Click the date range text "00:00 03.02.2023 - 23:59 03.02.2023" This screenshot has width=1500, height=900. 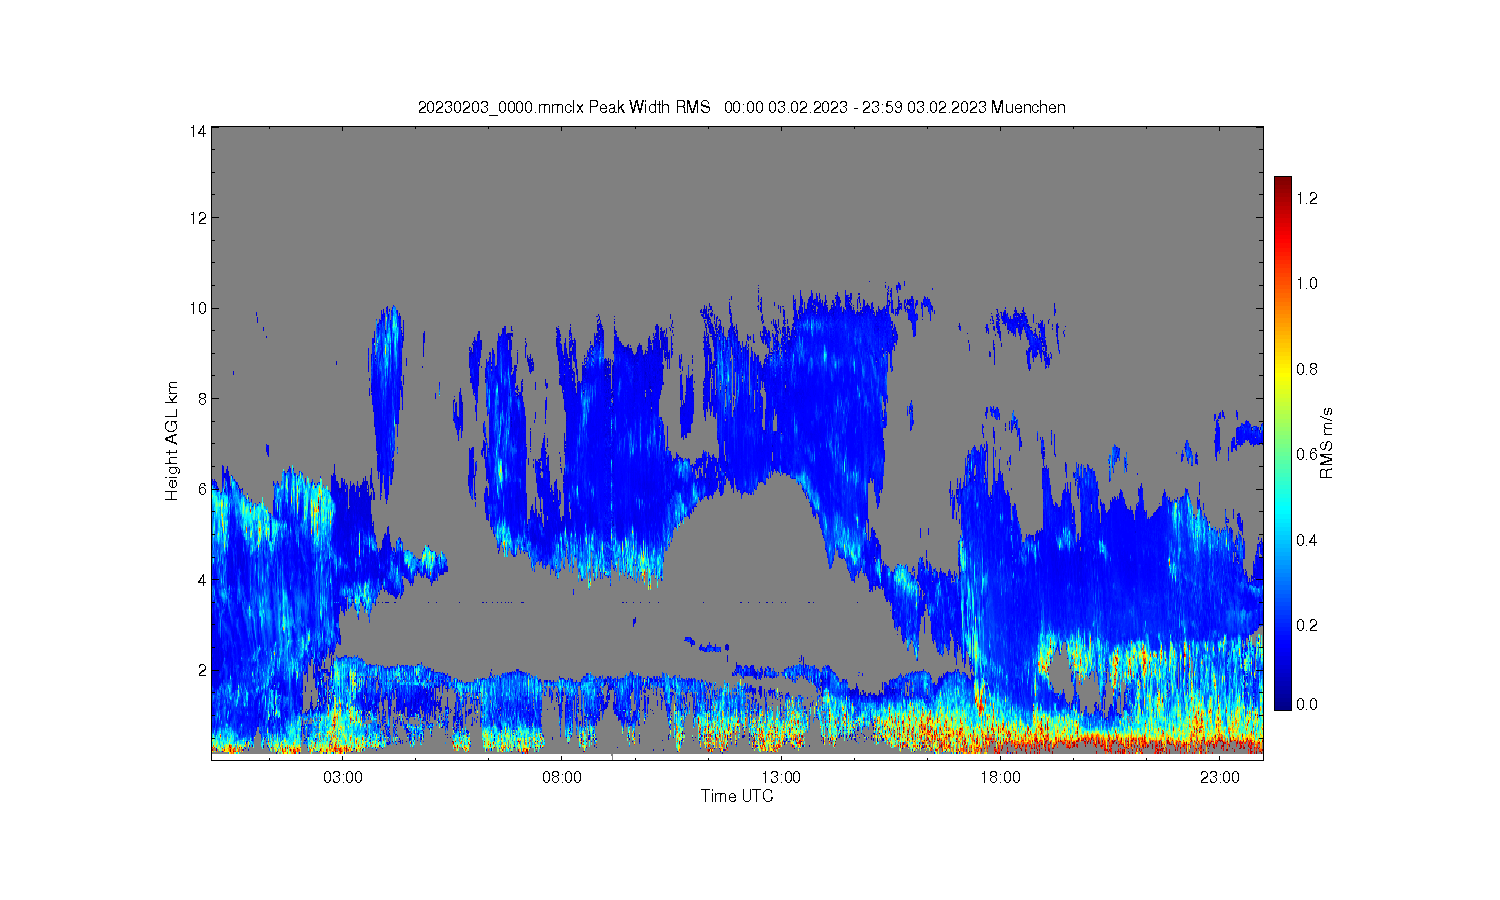click(856, 107)
